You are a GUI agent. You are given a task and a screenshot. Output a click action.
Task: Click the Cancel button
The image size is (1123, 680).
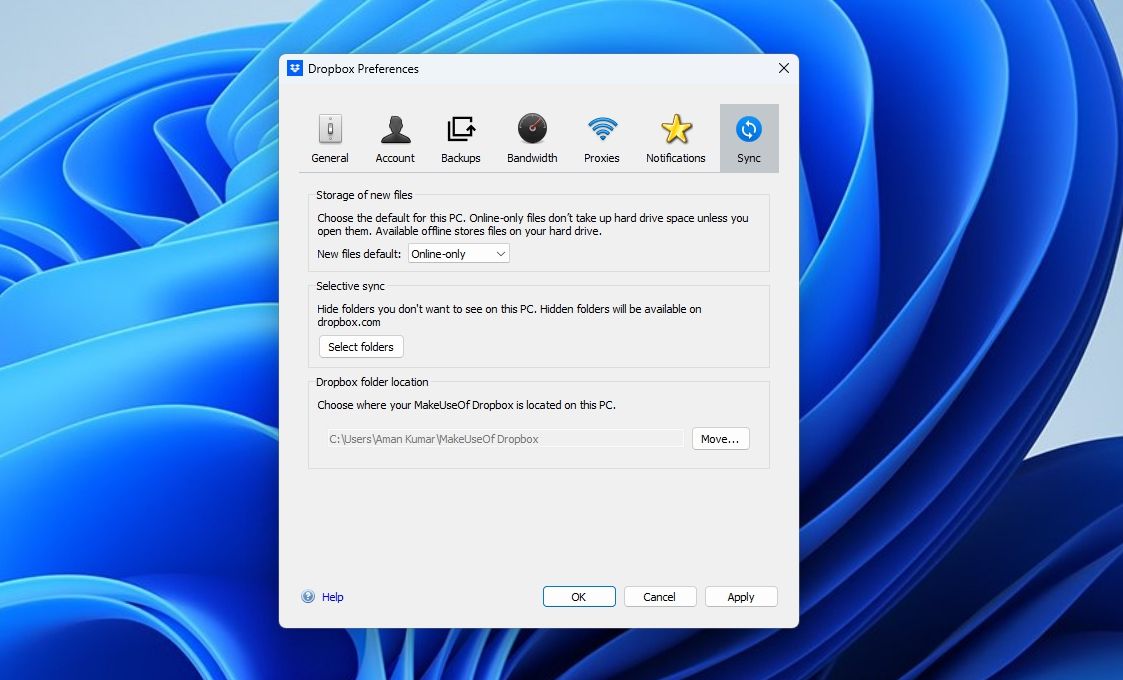point(660,597)
